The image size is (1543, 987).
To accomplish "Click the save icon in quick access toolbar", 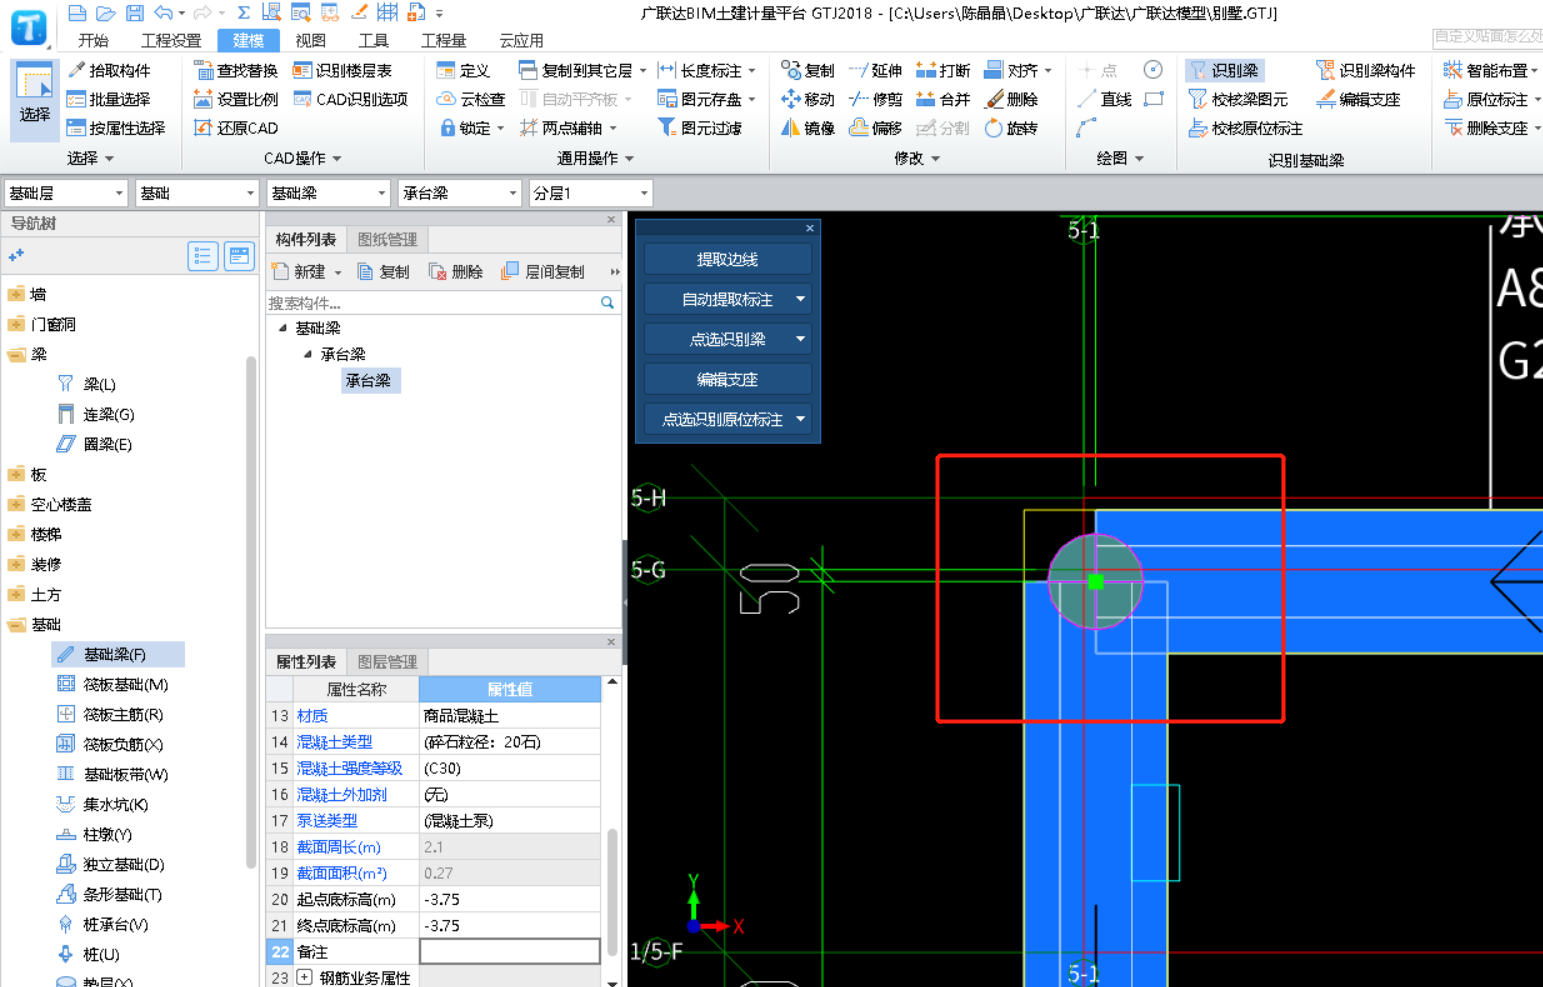I will [134, 13].
